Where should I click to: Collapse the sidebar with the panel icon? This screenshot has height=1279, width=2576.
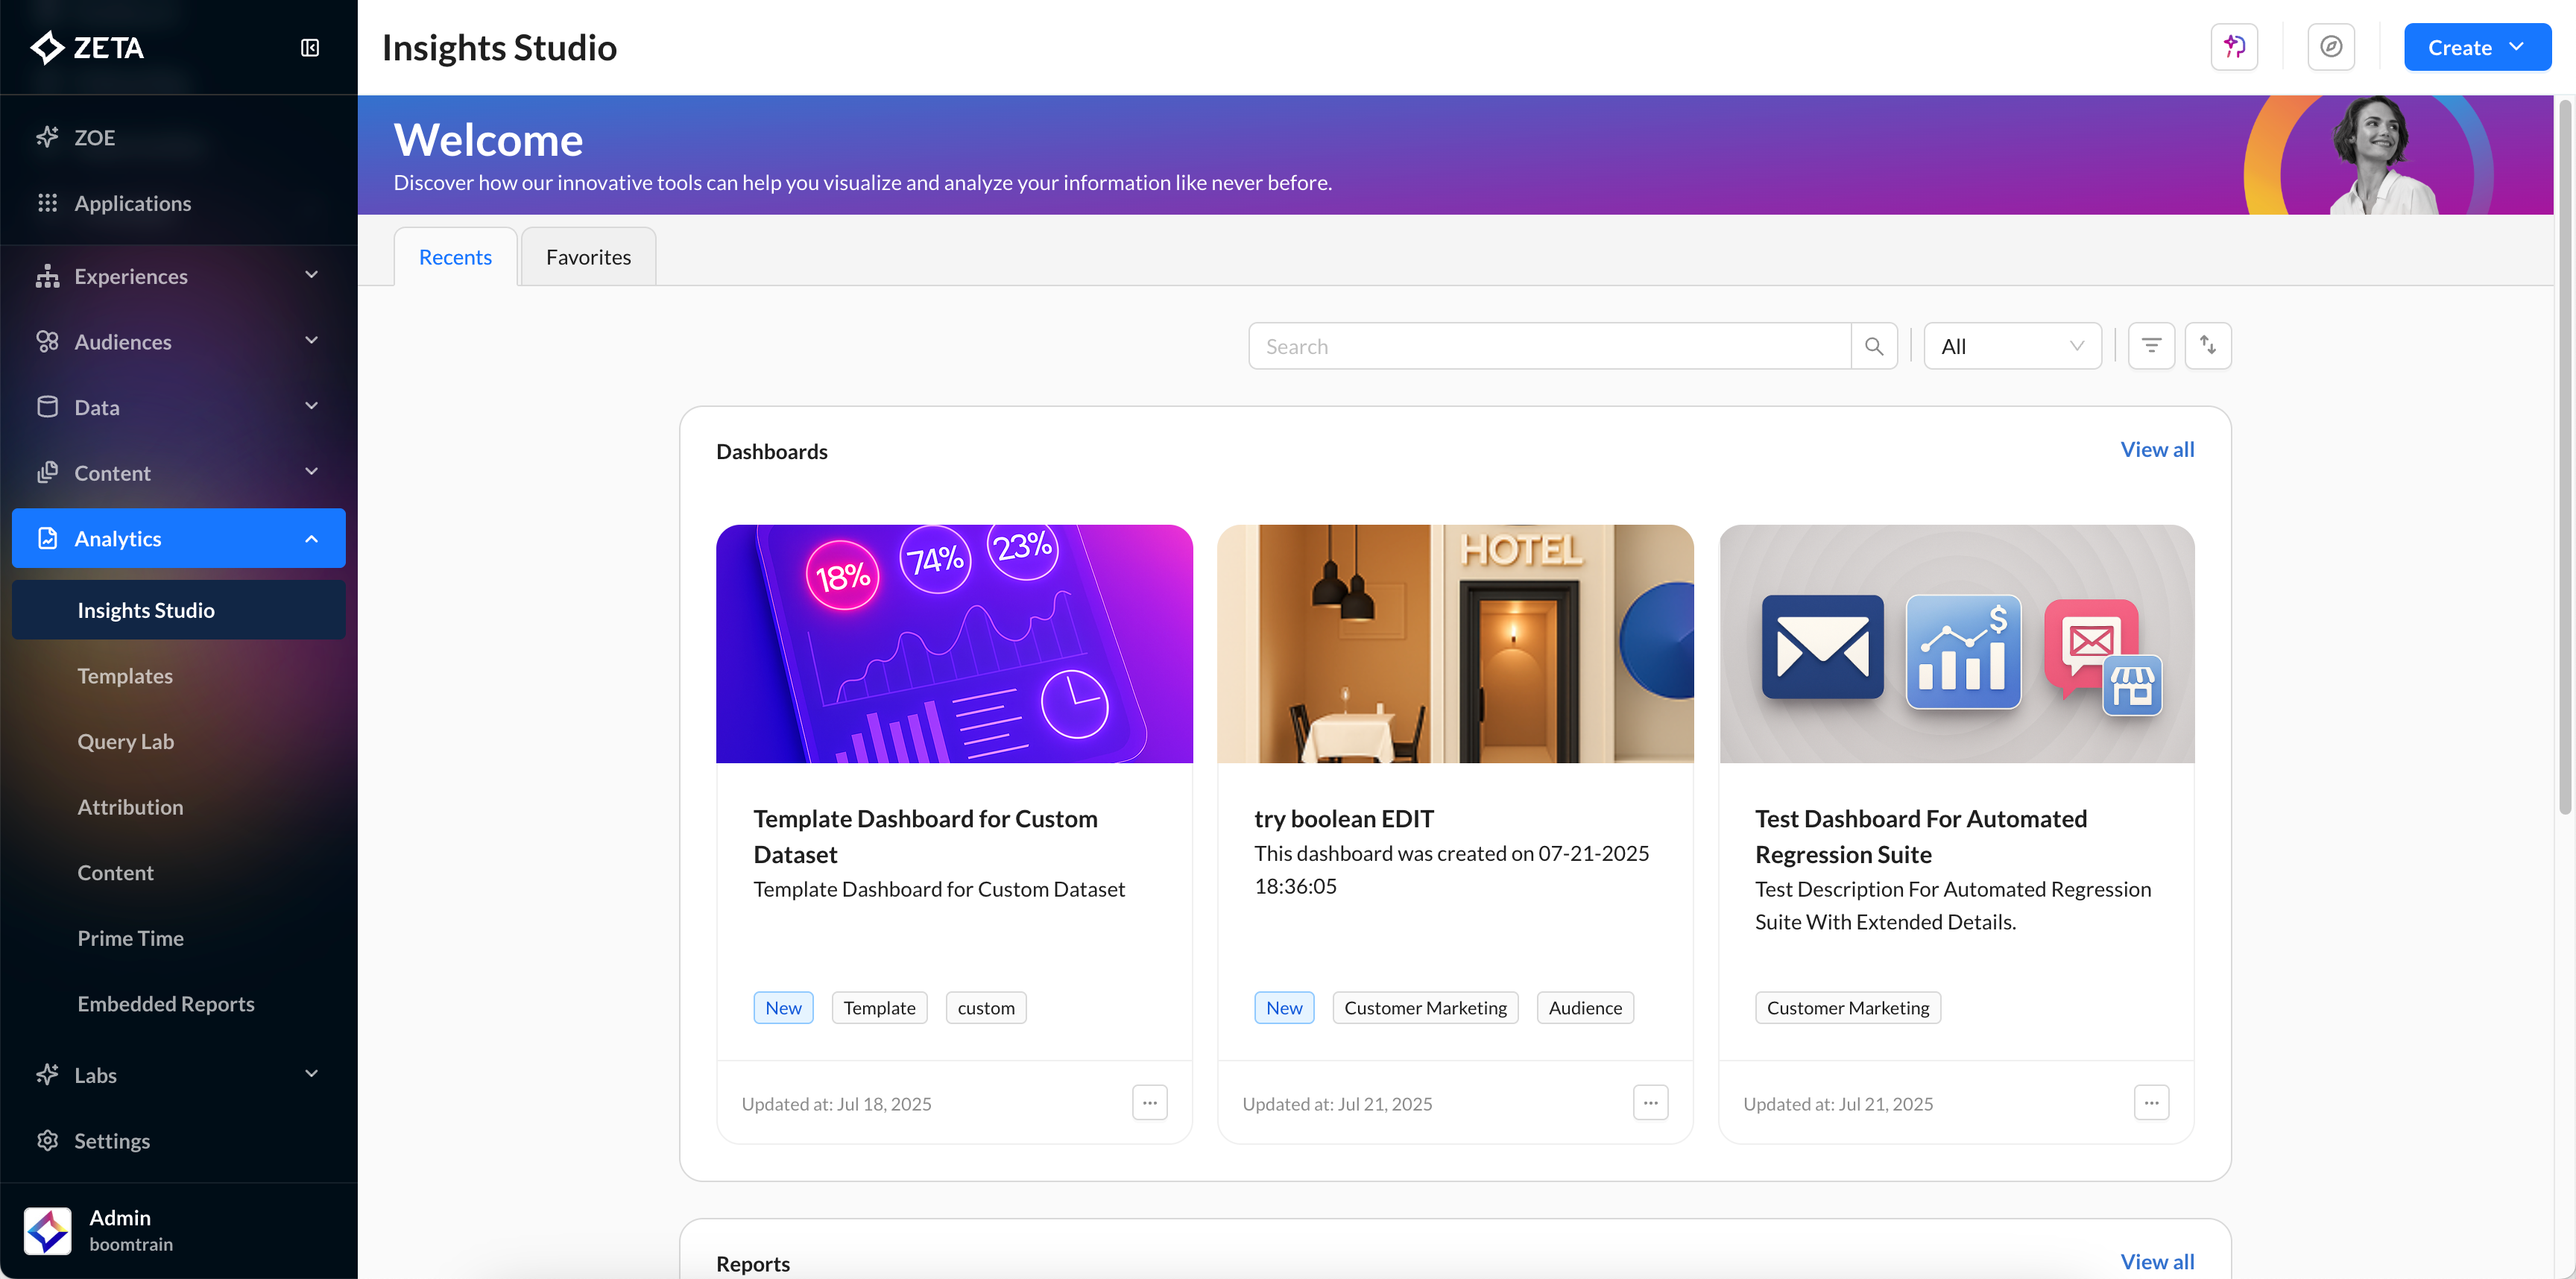[x=310, y=48]
